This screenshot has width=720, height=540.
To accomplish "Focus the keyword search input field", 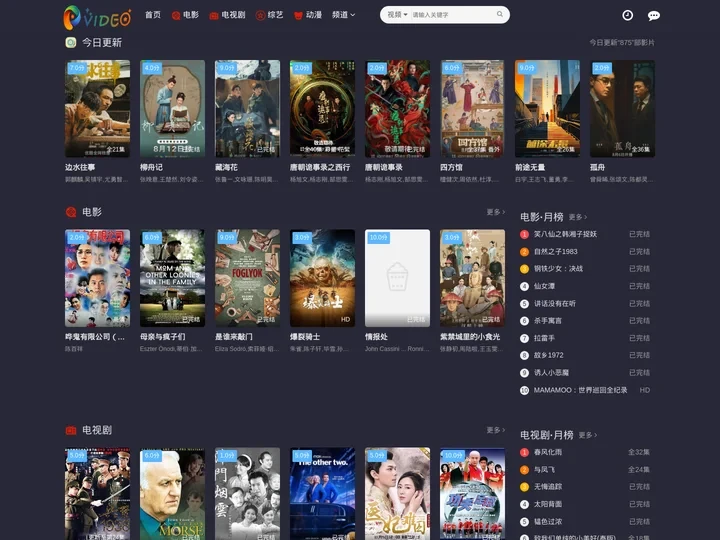I will coord(452,15).
